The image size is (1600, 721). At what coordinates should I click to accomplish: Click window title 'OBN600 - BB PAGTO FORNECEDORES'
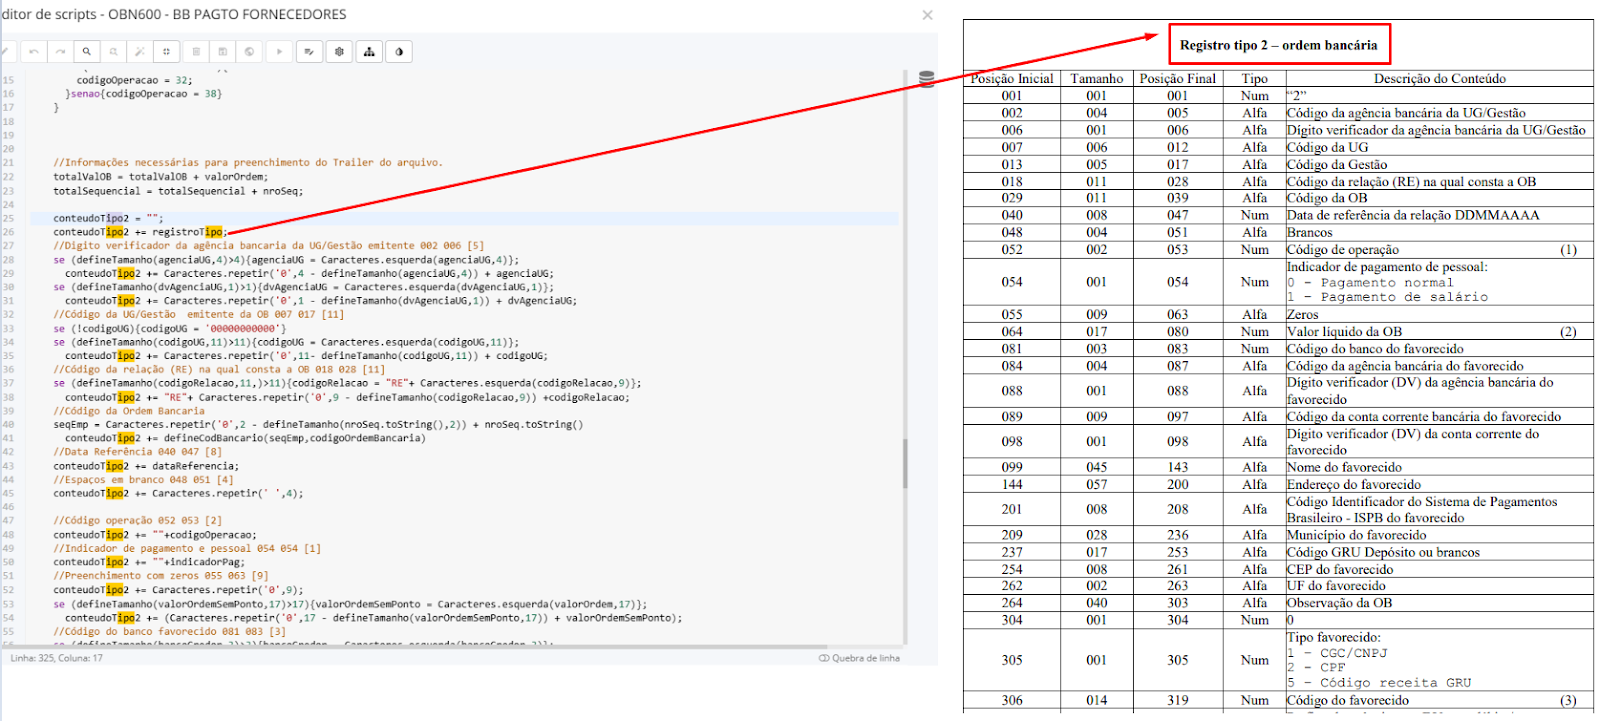[x=227, y=15]
